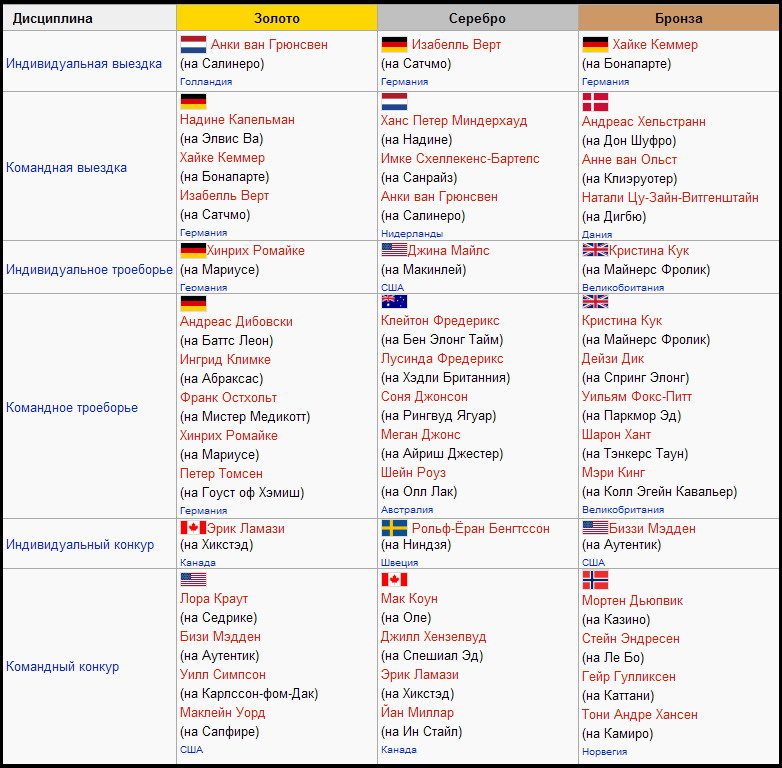Open the Уильям Фокс-Питт link
Image resolution: width=782 pixels, height=768 pixels.
(x=637, y=396)
